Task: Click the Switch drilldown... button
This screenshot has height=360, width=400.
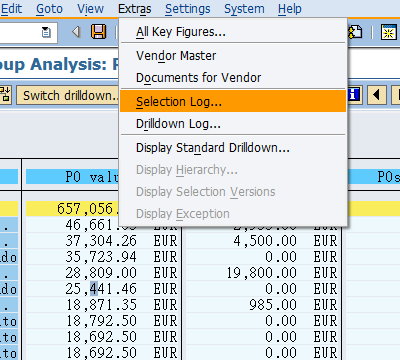Action: pos(68,96)
